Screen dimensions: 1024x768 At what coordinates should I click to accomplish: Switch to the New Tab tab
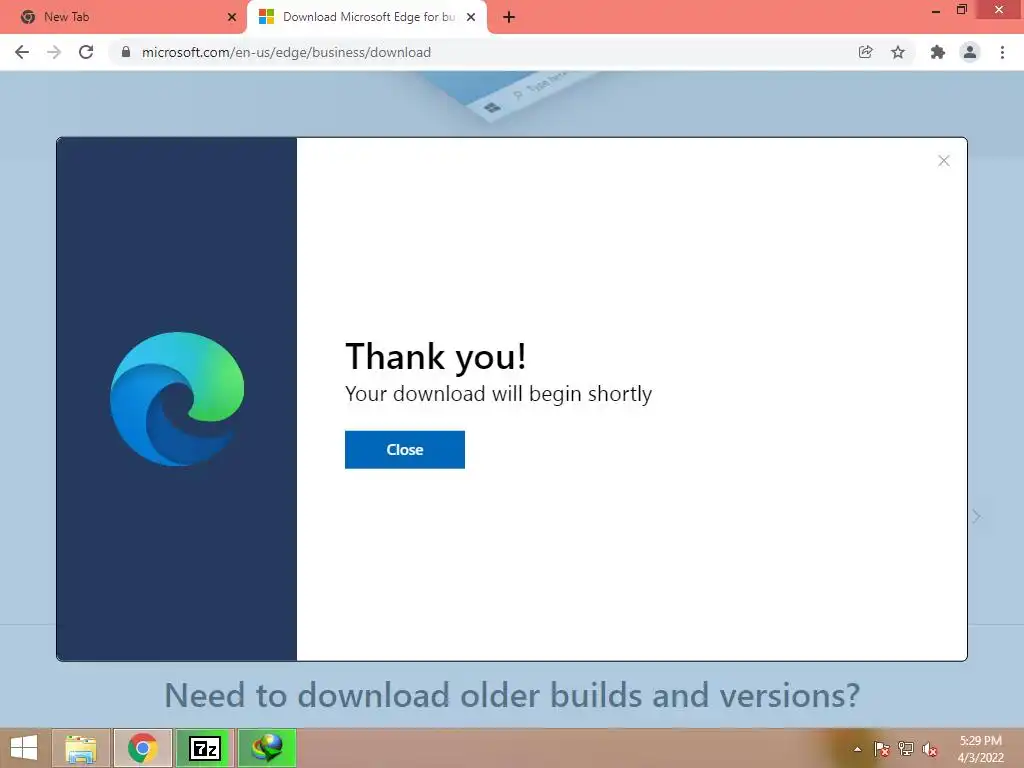coord(123,17)
